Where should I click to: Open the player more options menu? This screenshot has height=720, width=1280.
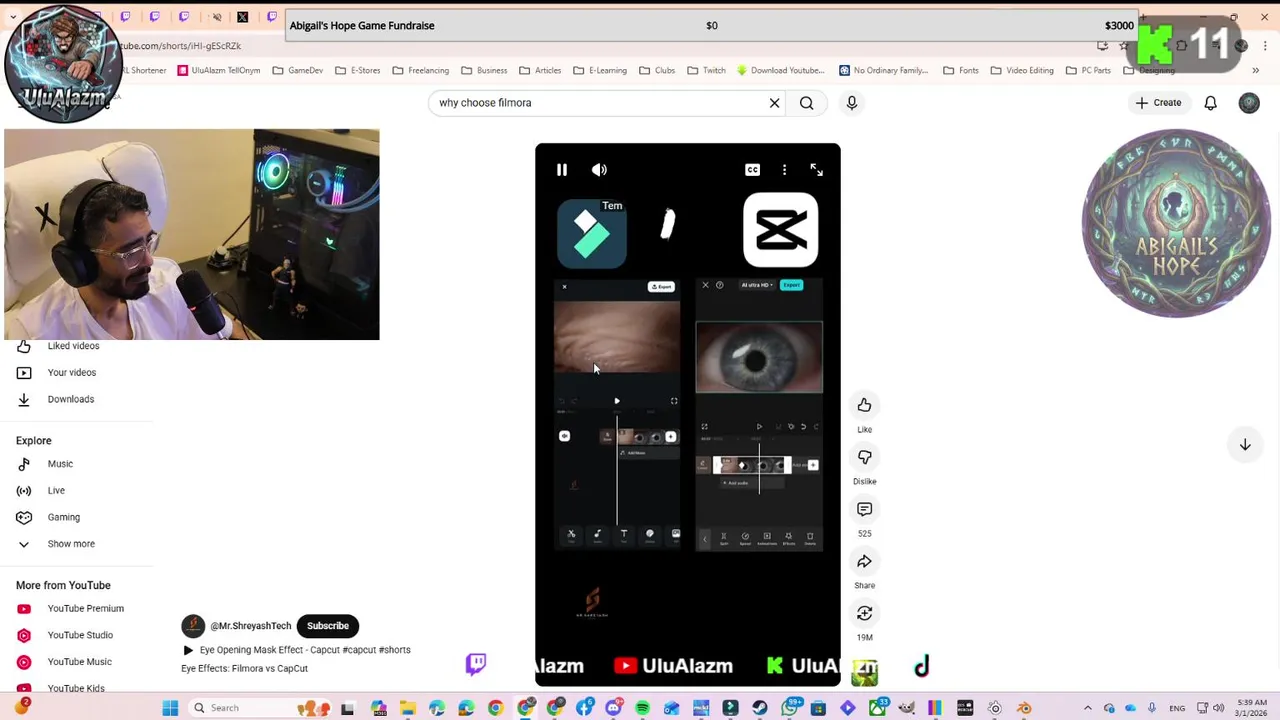point(784,170)
